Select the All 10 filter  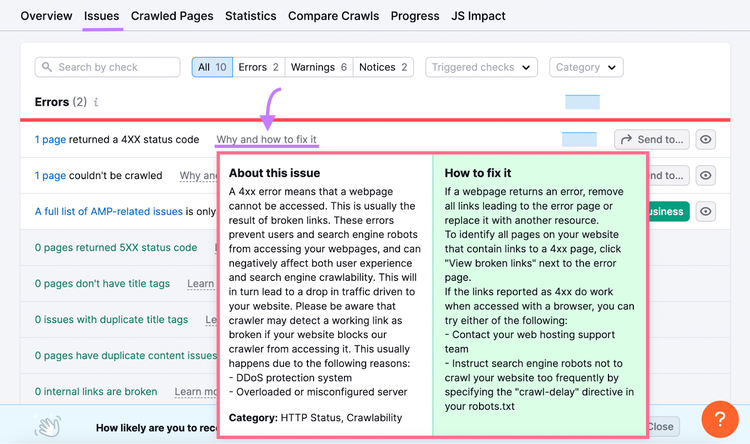click(x=212, y=67)
